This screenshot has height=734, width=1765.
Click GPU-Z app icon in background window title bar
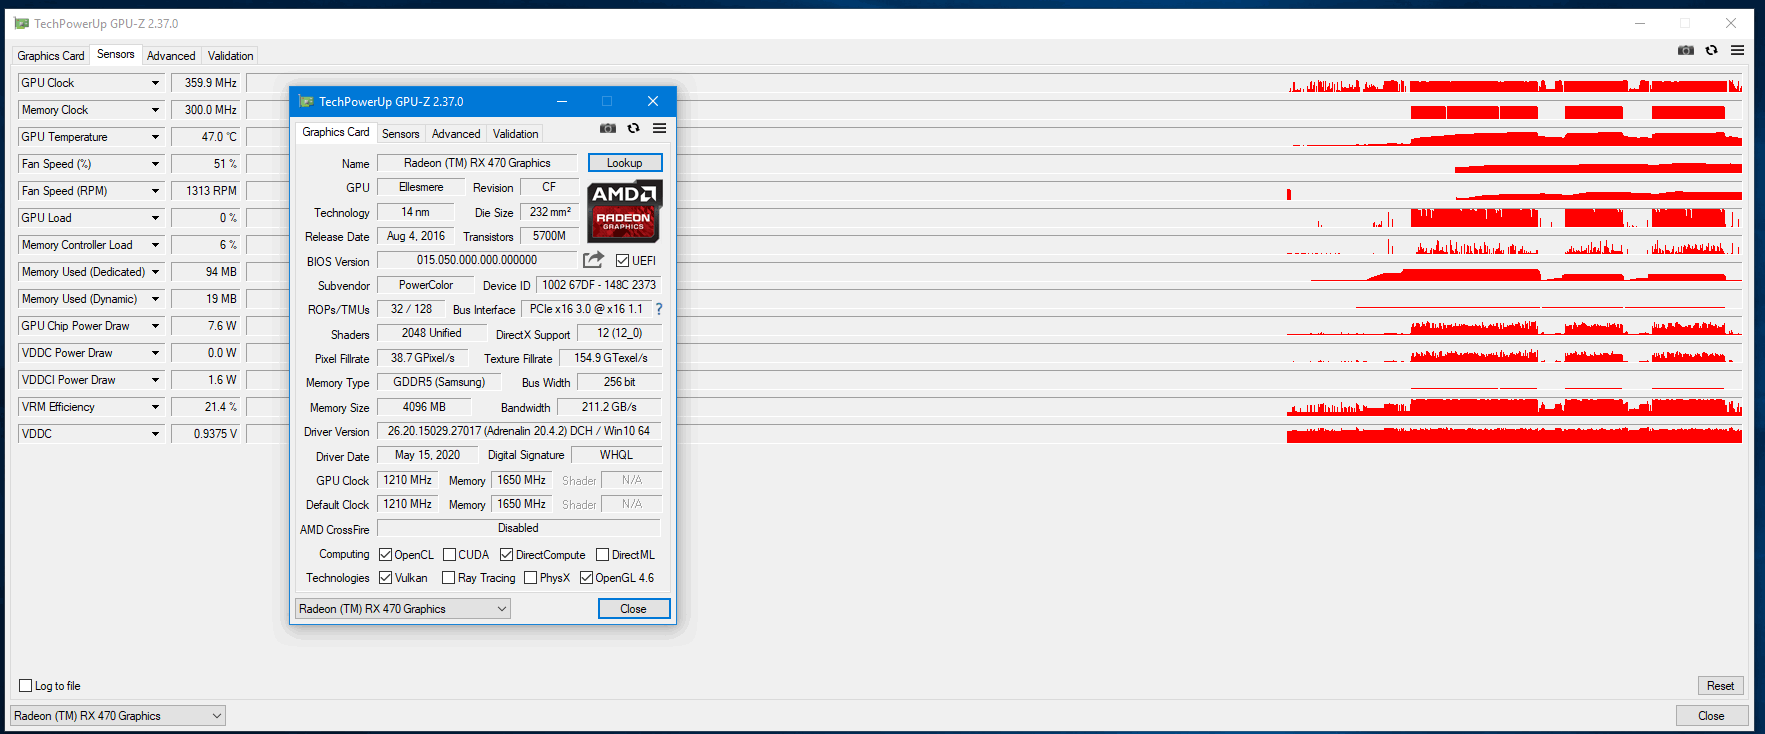pos(21,23)
